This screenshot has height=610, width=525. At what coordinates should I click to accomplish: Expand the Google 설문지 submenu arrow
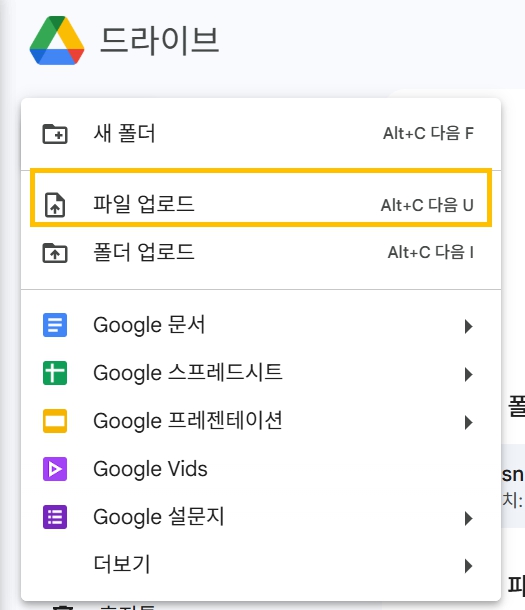[469, 518]
